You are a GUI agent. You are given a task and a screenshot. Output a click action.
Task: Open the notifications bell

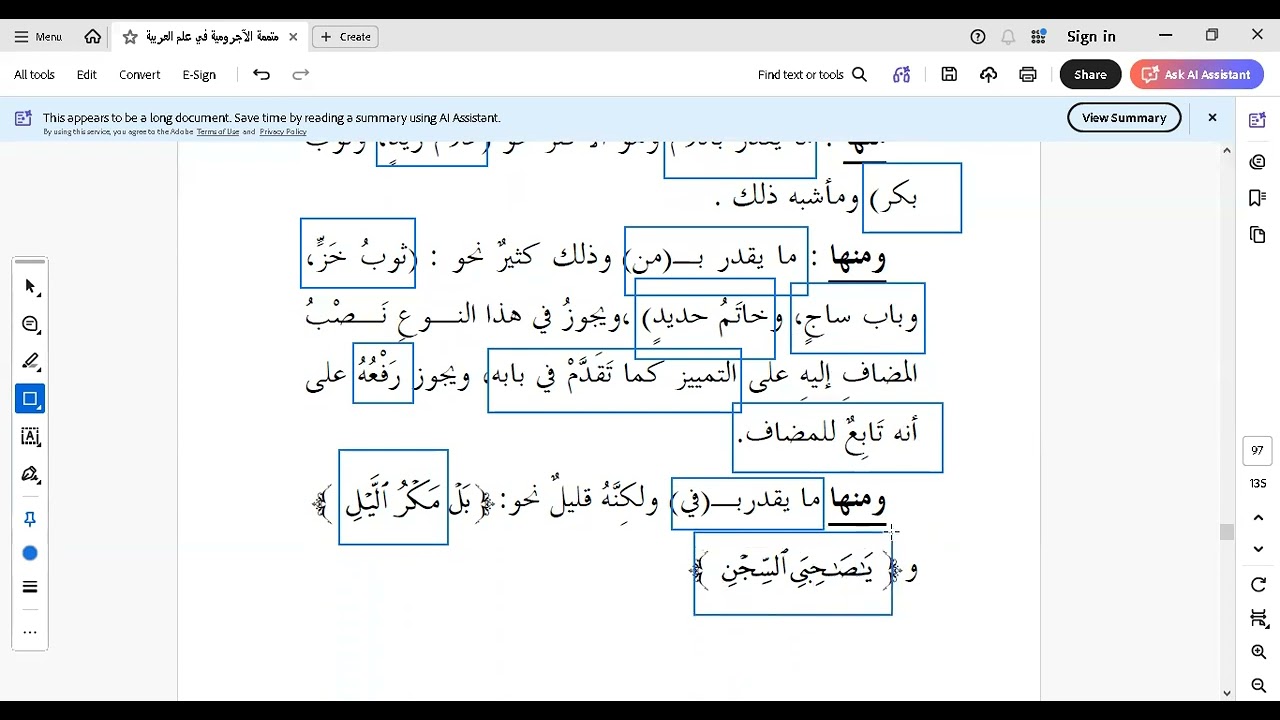[1008, 37]
